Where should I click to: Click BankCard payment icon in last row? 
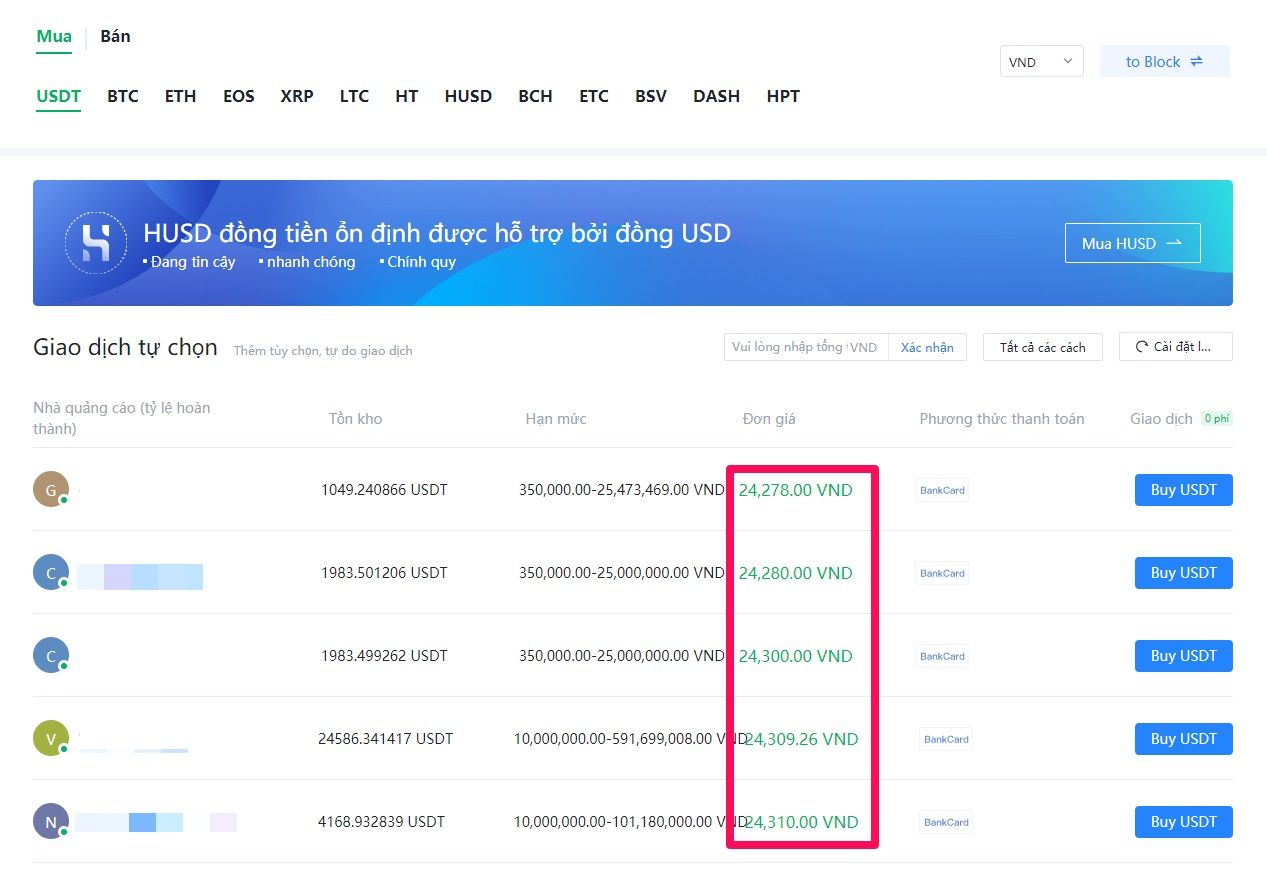(946, 822)
